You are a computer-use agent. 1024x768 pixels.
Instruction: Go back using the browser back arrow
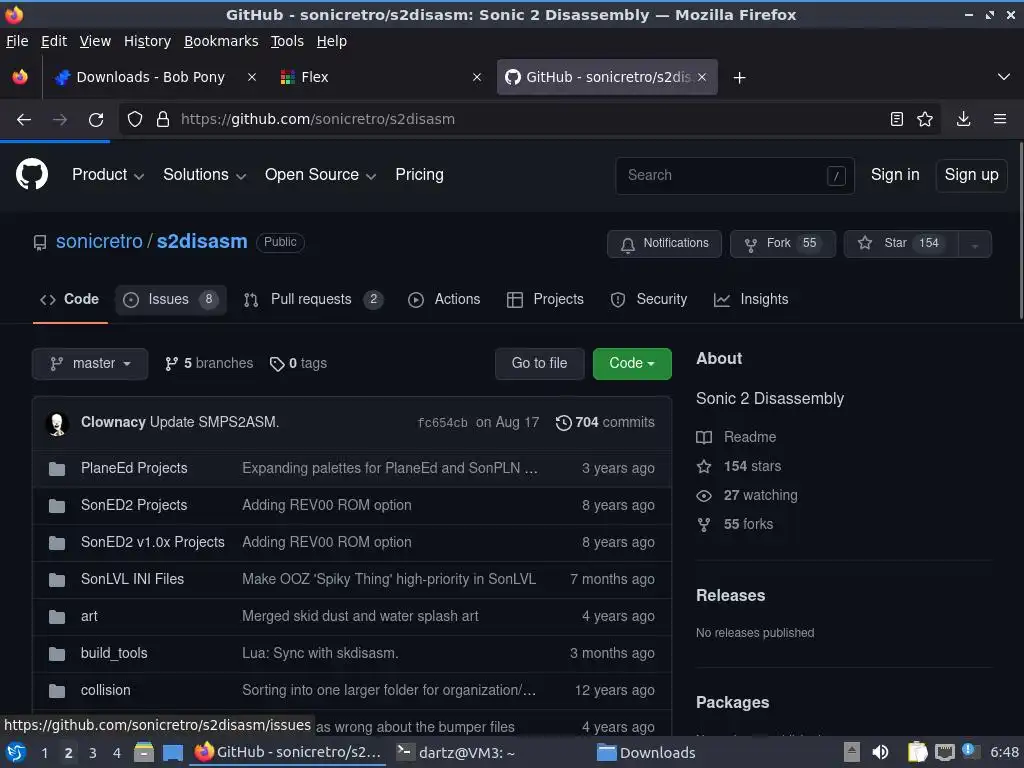click(x=24, y=120)
